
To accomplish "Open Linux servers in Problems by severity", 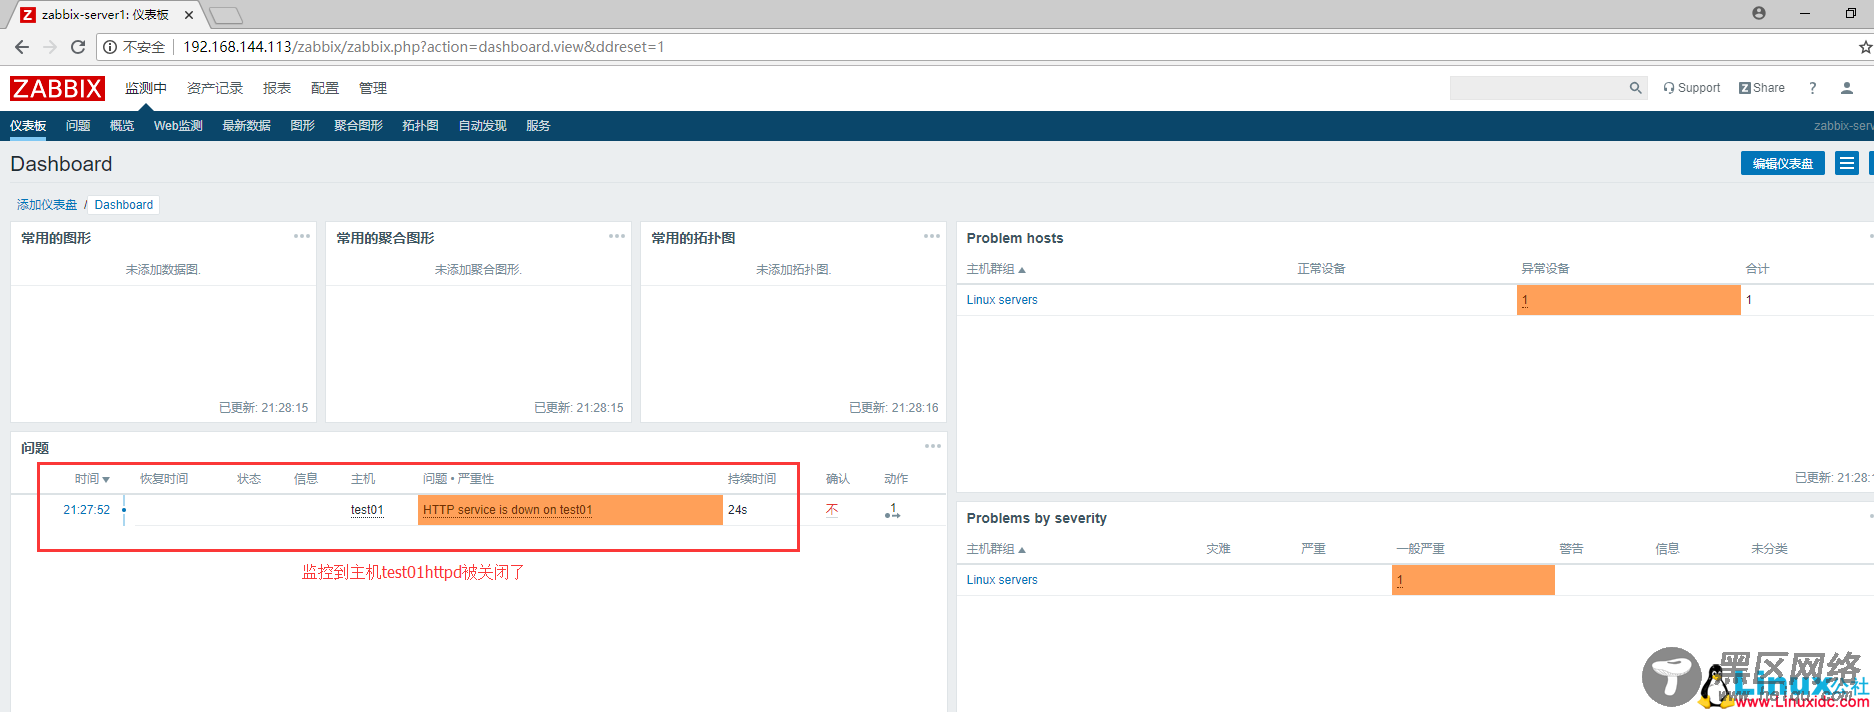I will [1002, 580].
